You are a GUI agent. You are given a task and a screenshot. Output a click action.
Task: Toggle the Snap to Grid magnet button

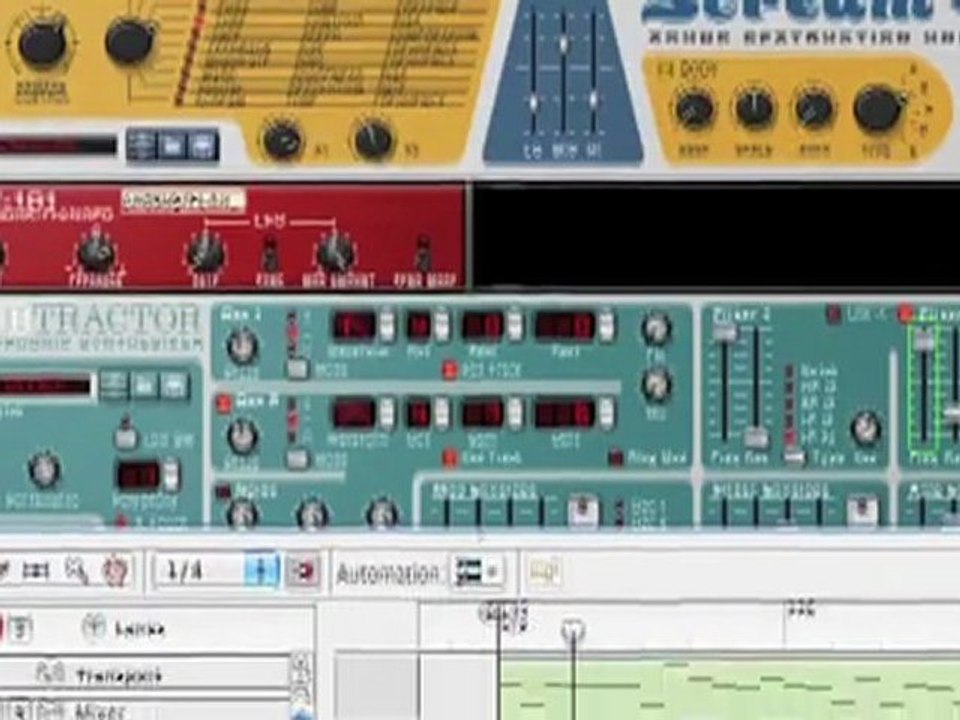304,571
